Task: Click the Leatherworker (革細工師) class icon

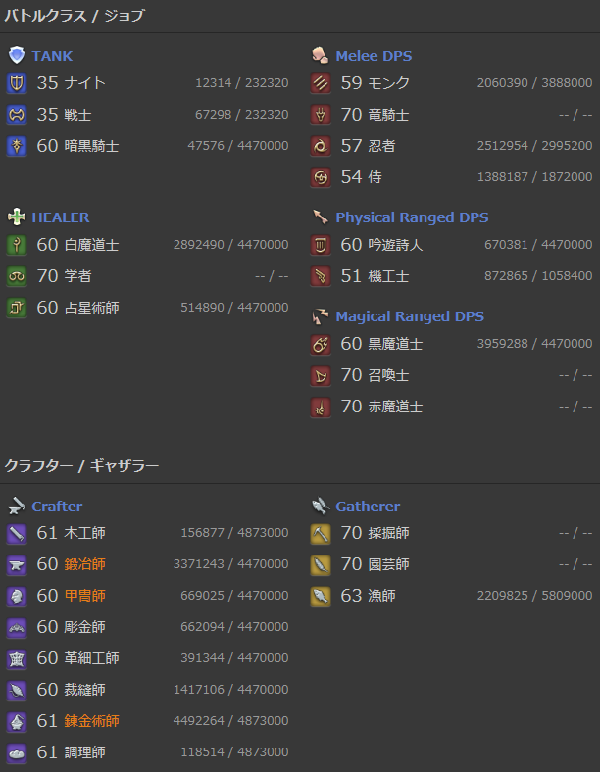Action: (17, 658)
